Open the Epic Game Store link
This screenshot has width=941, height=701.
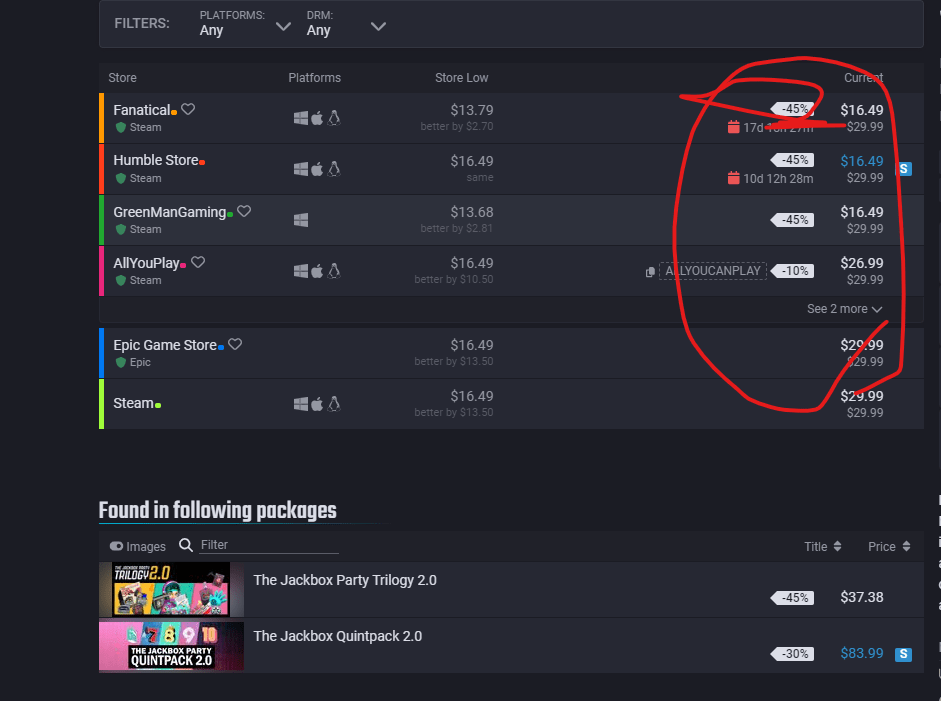(x=165, y=345)
